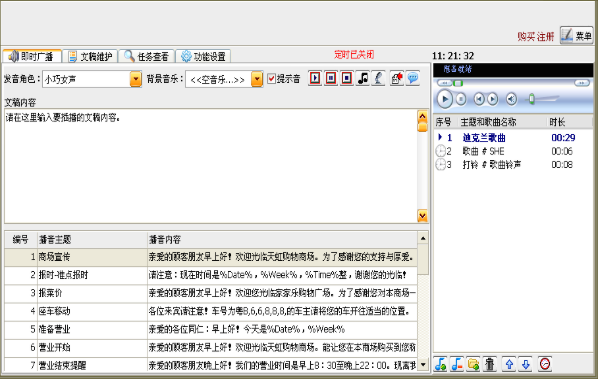
Task: Click the 注册 link
Action: click(x=546, y=37)
